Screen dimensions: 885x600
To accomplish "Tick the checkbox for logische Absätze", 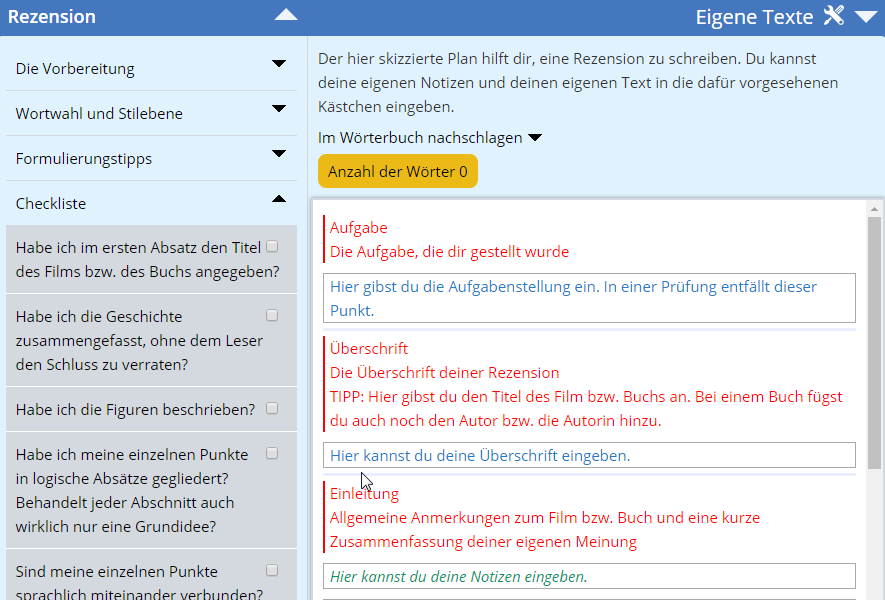I will 272,453.
